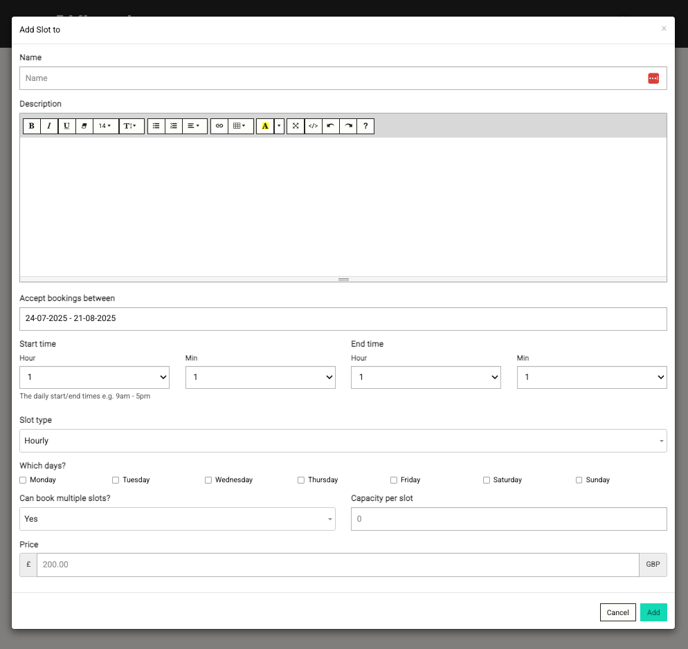The height and width of the screenshot is (649, 688).
Task: Toggle fullscreen mode for the editor
Action: 296,126
